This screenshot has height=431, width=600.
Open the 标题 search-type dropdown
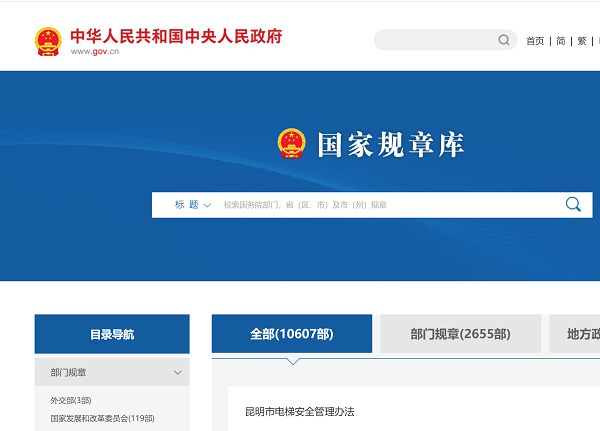[x=192, y=205]
